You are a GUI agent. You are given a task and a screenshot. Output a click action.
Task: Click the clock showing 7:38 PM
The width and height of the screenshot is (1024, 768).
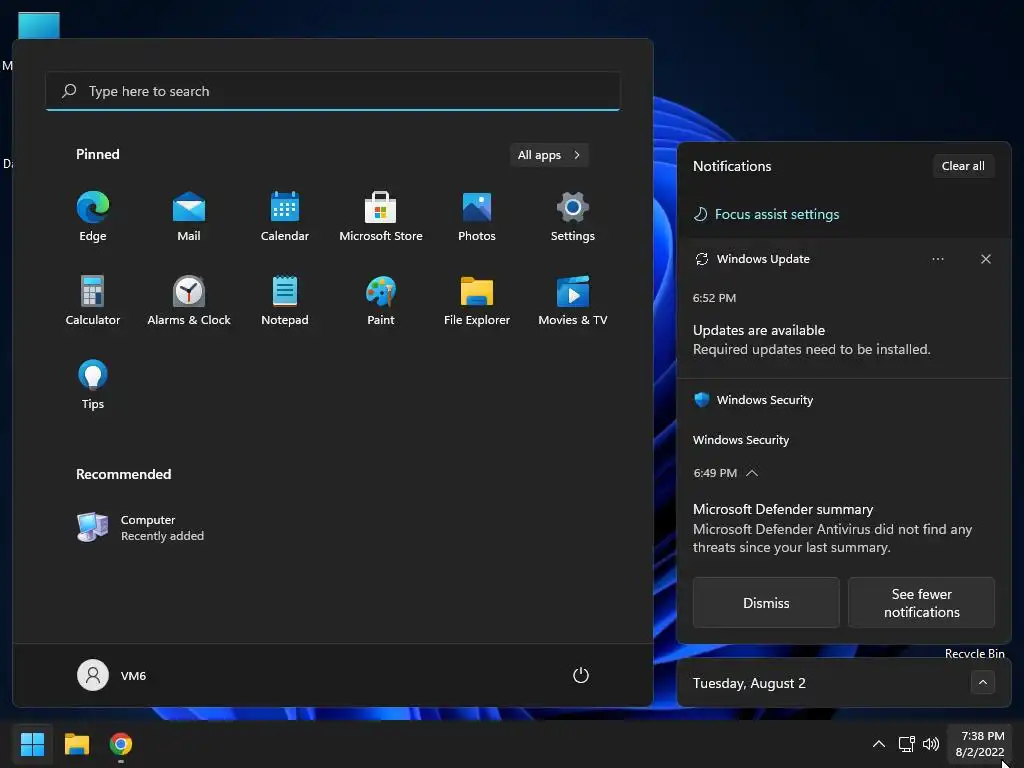[x=980, y=744]
